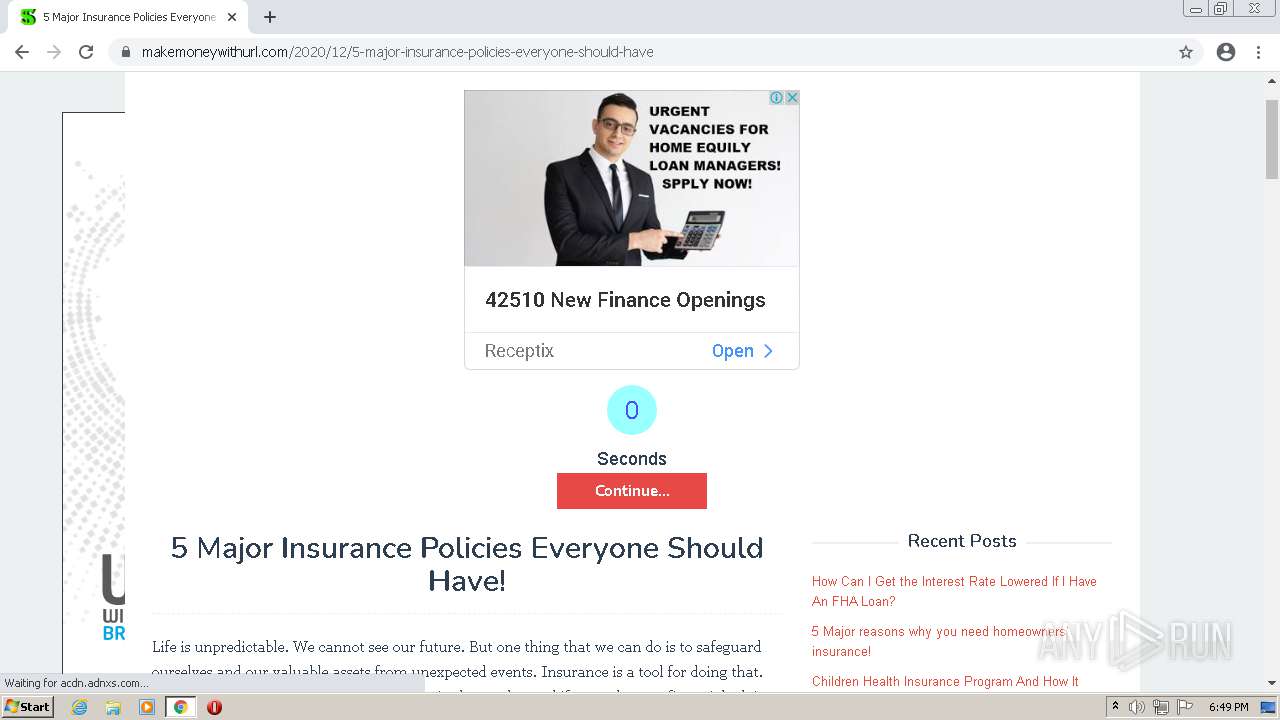Open 'Children Health Insurance Program' post
The width and height of the screenshot is (1280, 720).
click(945, 682)
